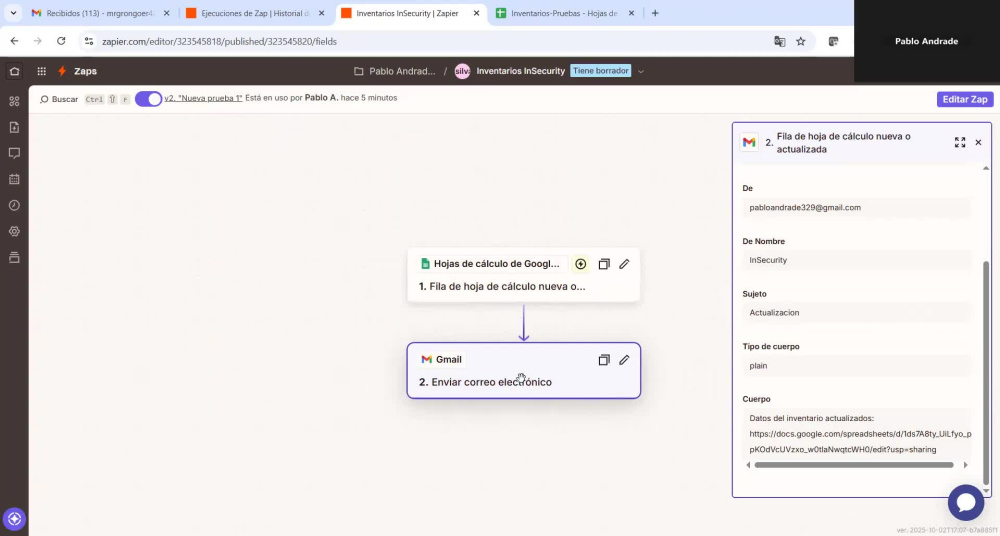This screenshot has height=536, width=1000.
Task: Open the purple AI copilot button
Action: pyautogui.click(x=14, y=519)
